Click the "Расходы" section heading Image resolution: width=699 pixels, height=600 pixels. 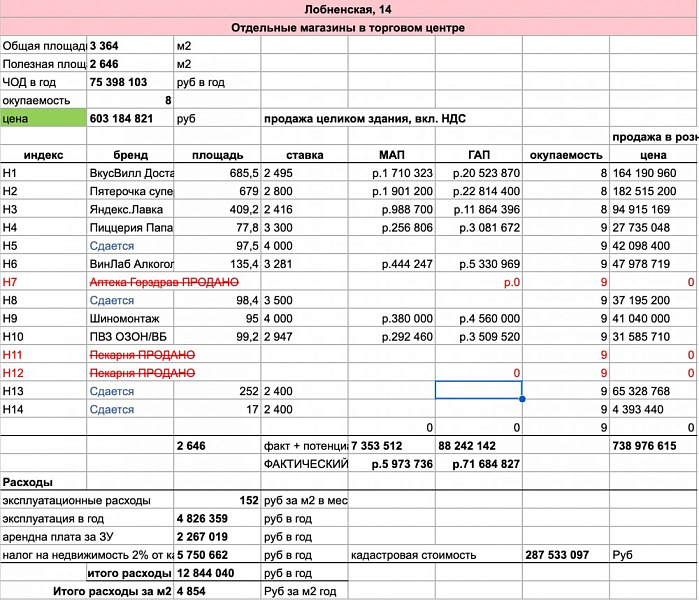point(28,482)
